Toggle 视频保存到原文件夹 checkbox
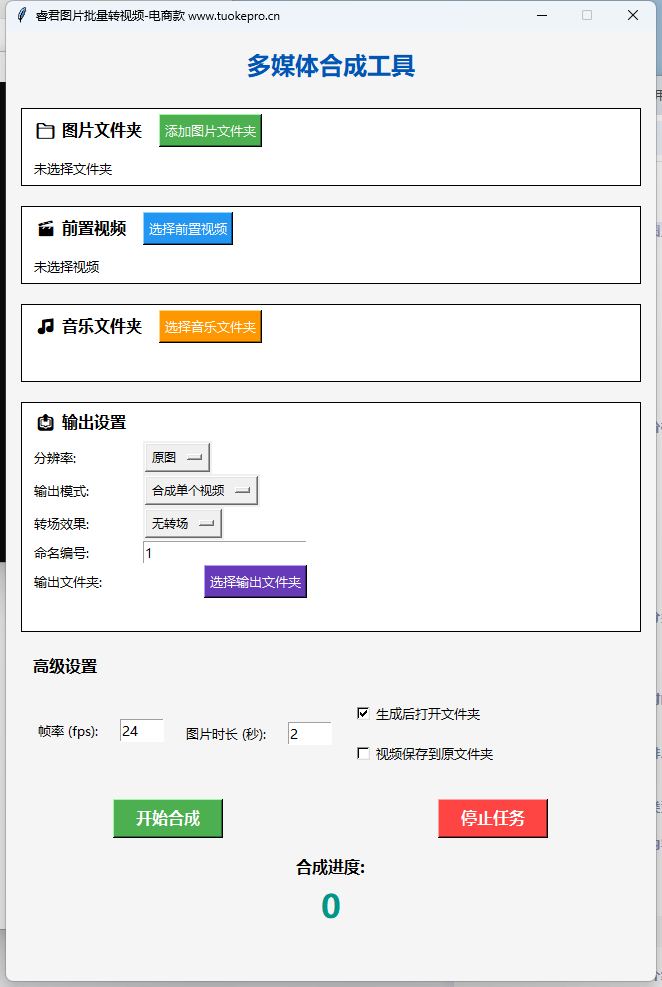662x987 pixels. tap(363, 754)
